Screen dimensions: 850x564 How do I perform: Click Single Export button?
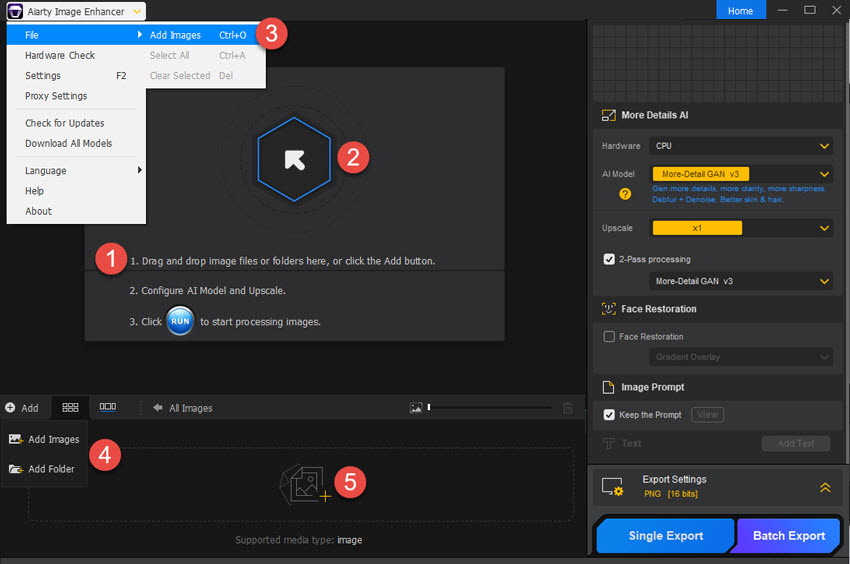pyautogui.click(x=665, y=536)
